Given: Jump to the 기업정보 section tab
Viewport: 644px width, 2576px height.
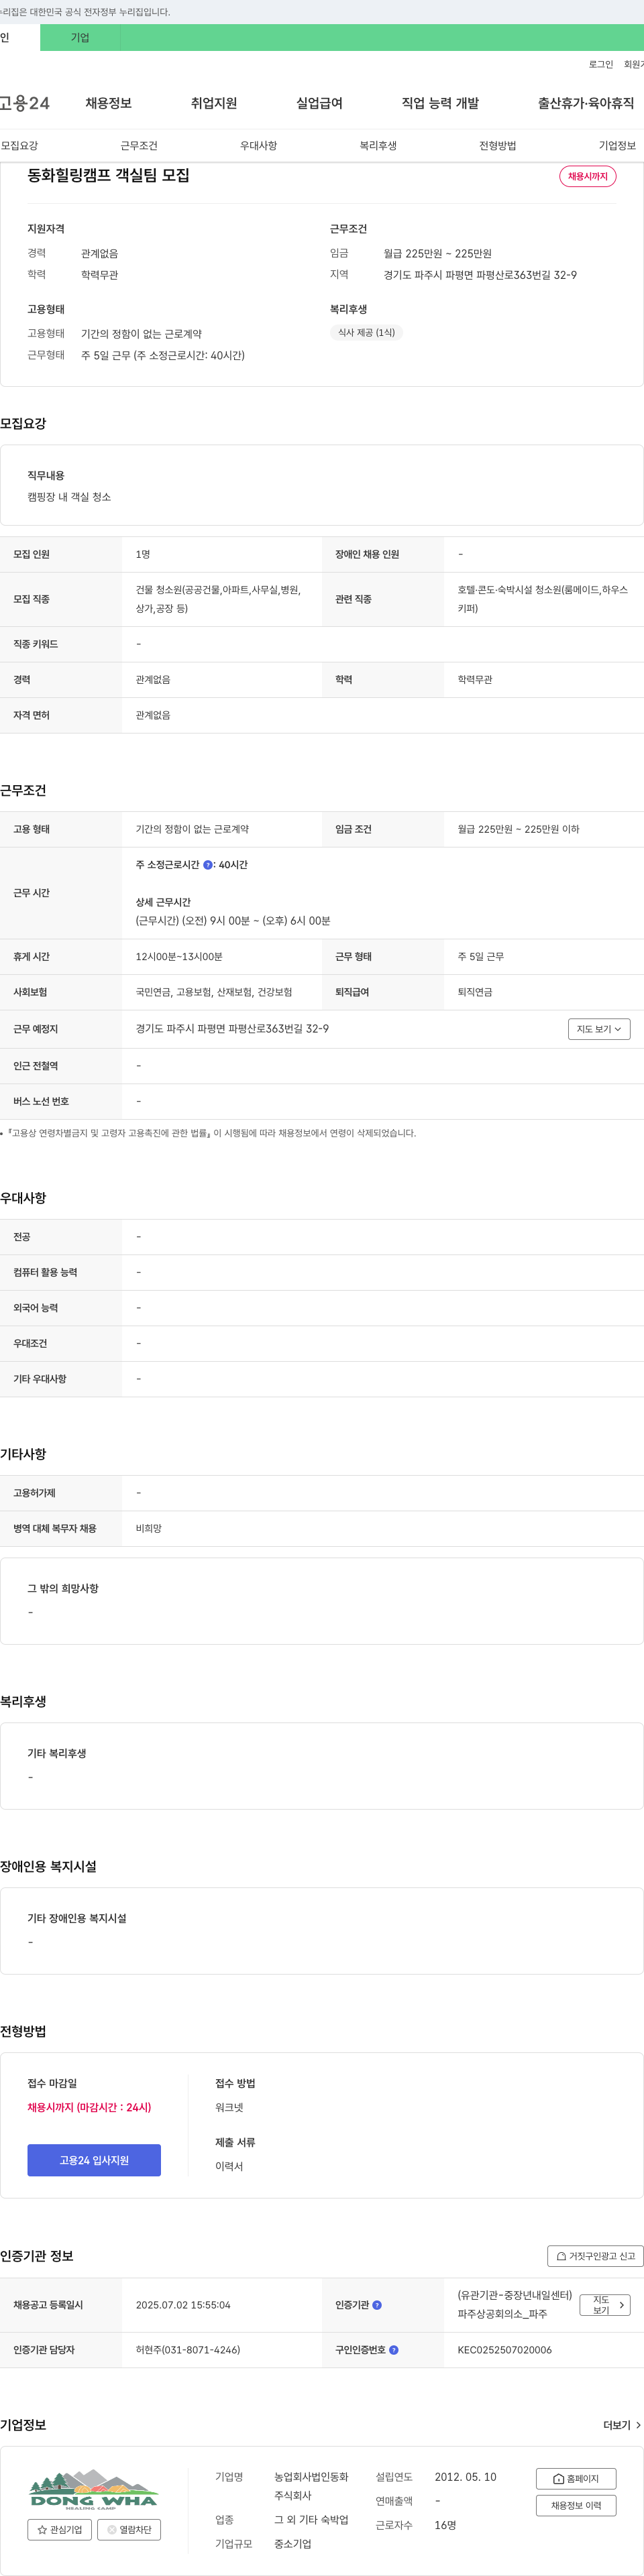Looking at the screenshot, I should pos(617,146).
